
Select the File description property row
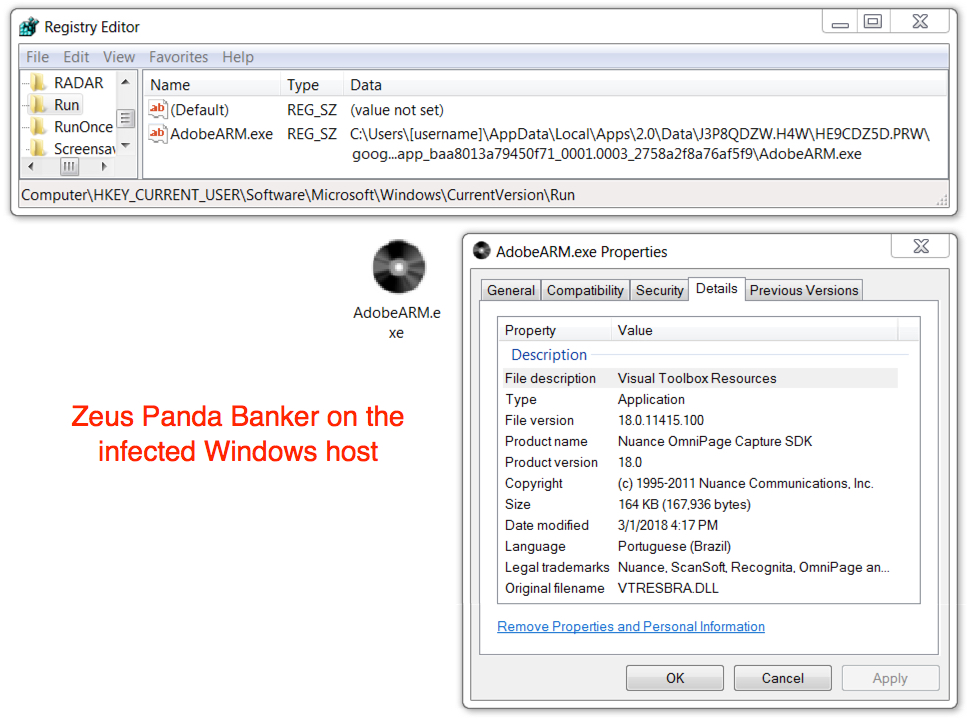coord(700,378)
